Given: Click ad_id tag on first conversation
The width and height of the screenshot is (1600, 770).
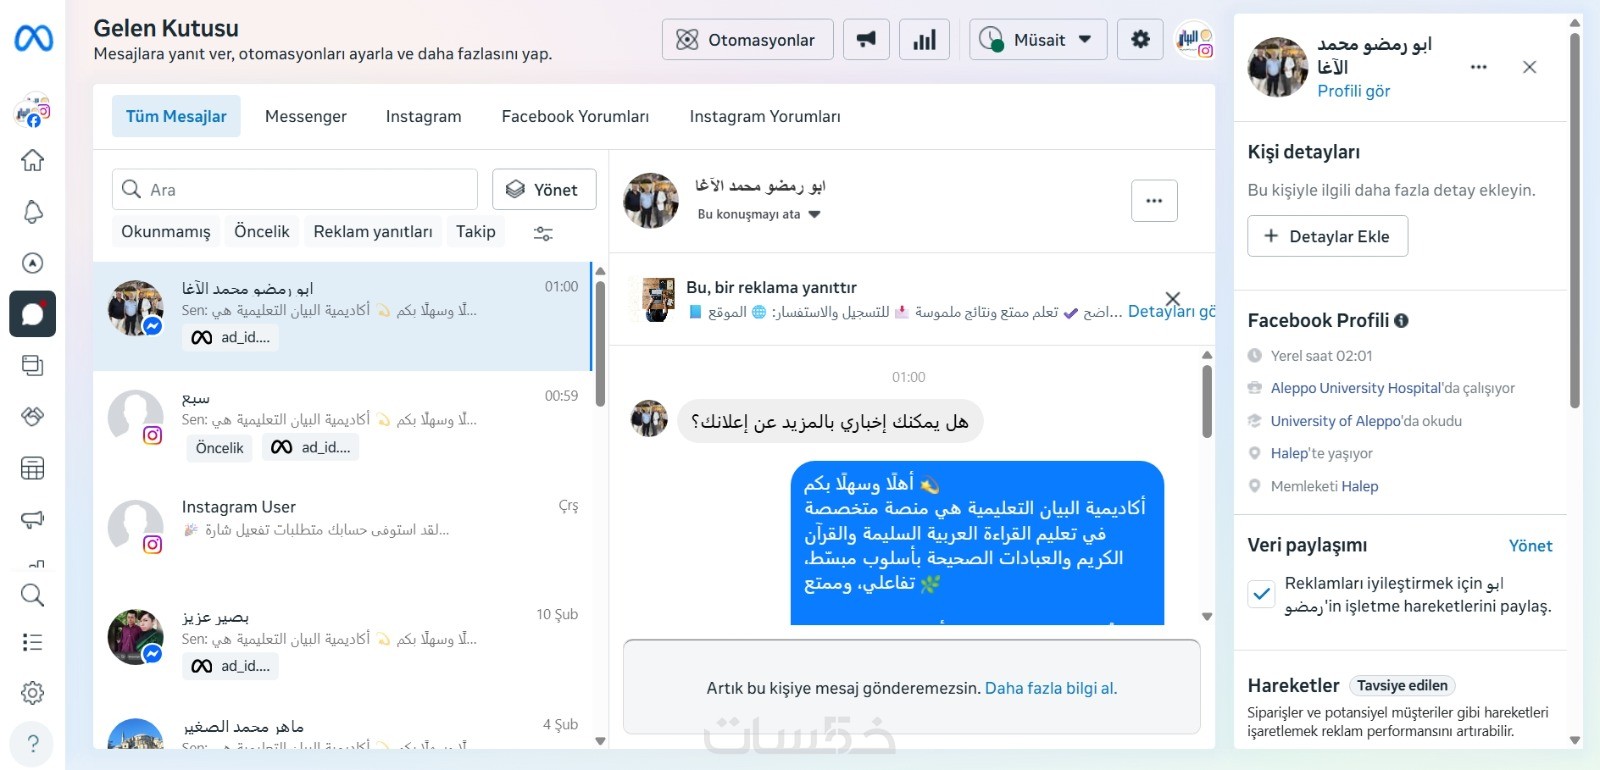Looking at the screenshot, I should (x=231, y=338).
